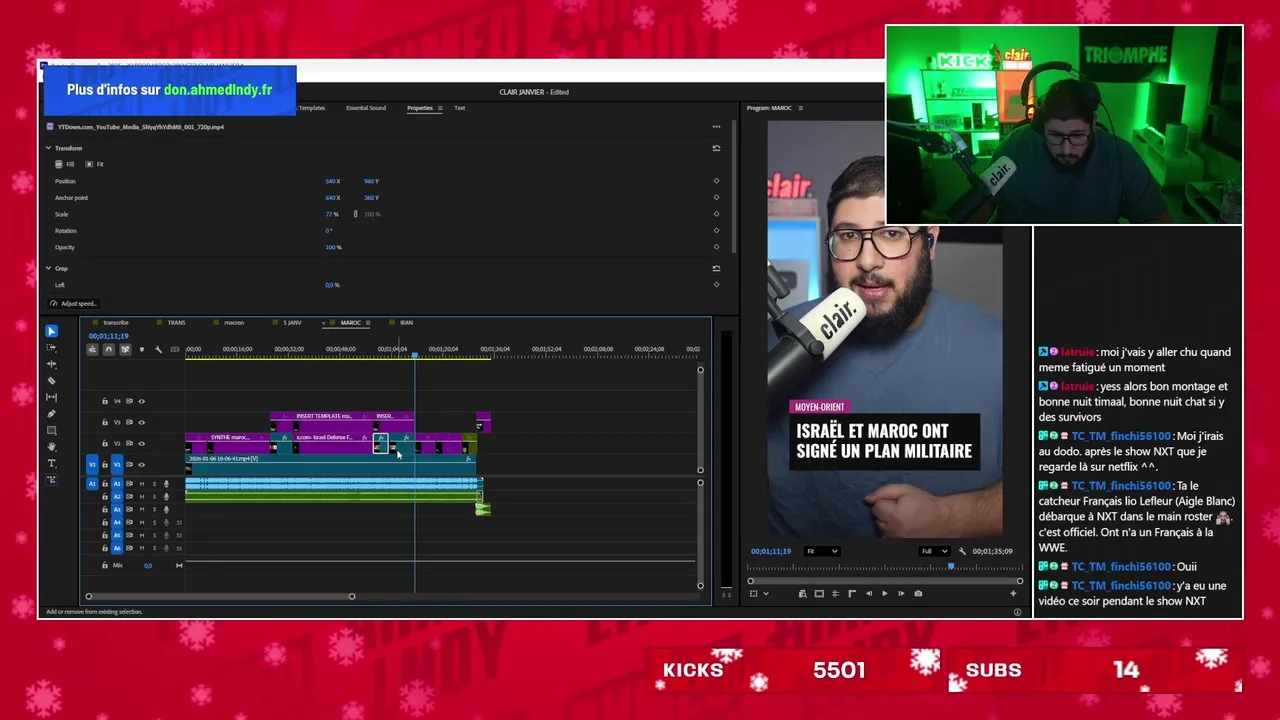The image size is (1280, 720).
Task: Click the timeline wrench settings icon
Action: 158,349
